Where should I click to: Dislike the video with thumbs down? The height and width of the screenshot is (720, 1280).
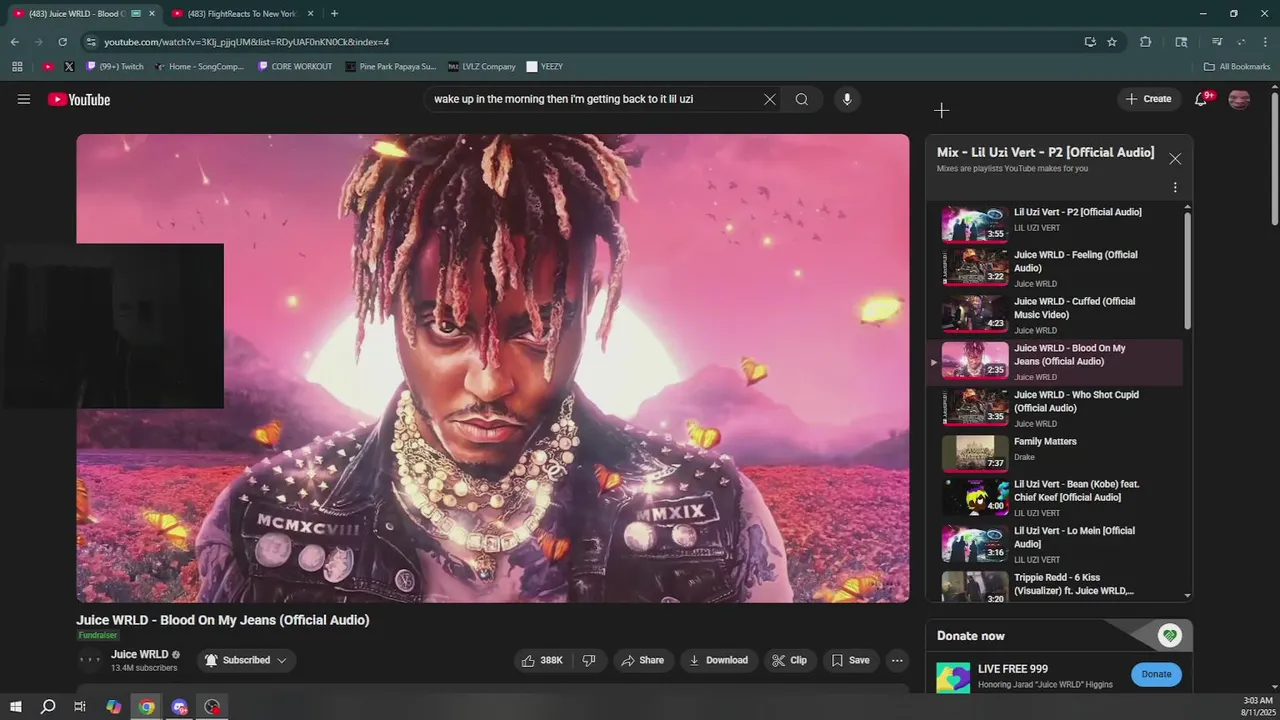click(x=590, y=660)
